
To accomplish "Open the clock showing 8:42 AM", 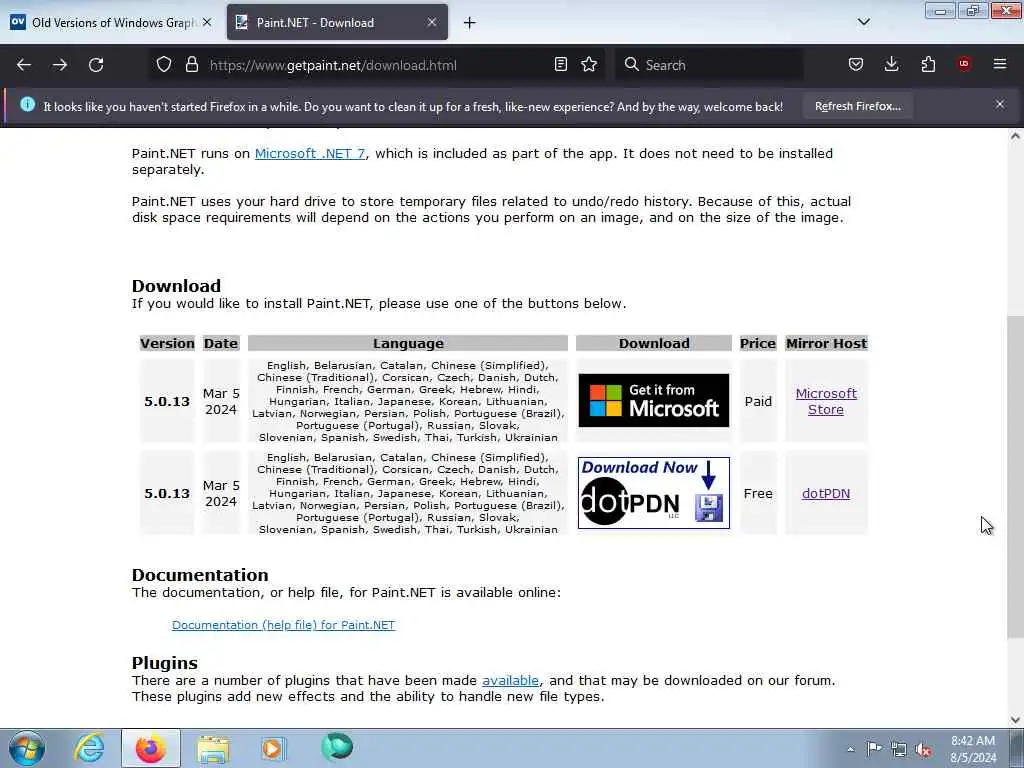I will click(x=973, y=749).
